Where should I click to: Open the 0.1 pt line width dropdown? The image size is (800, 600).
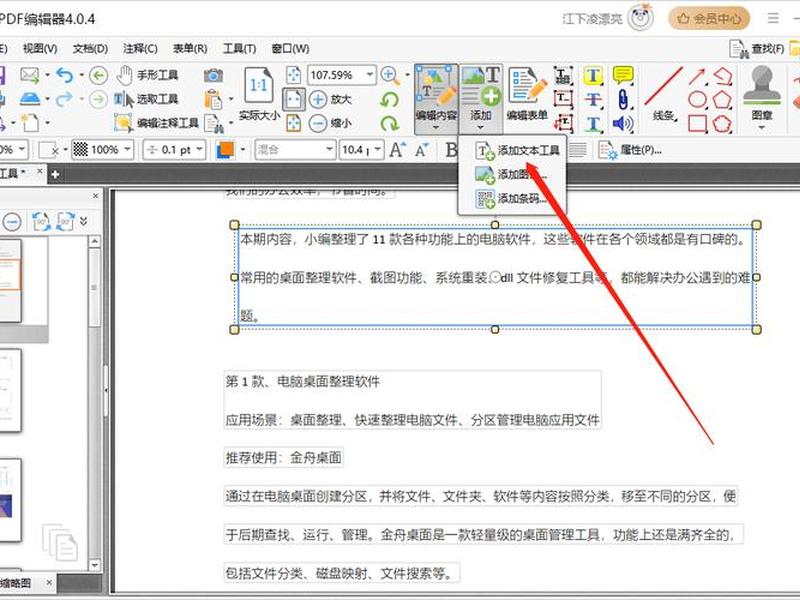click(x=199, y=150)
